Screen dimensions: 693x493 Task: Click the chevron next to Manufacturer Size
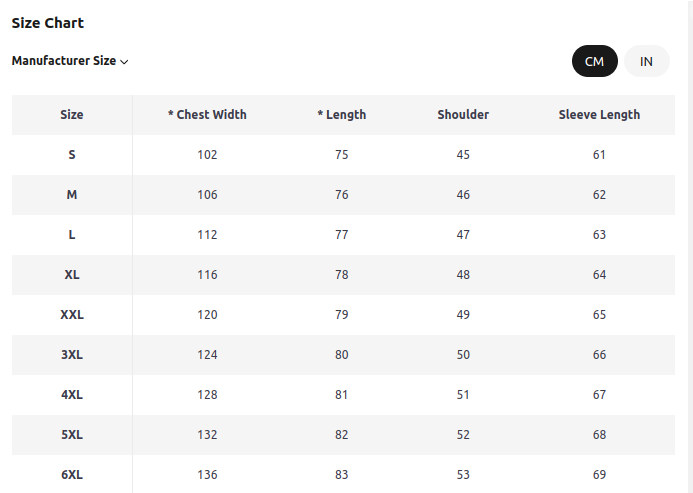coord(124,62)
